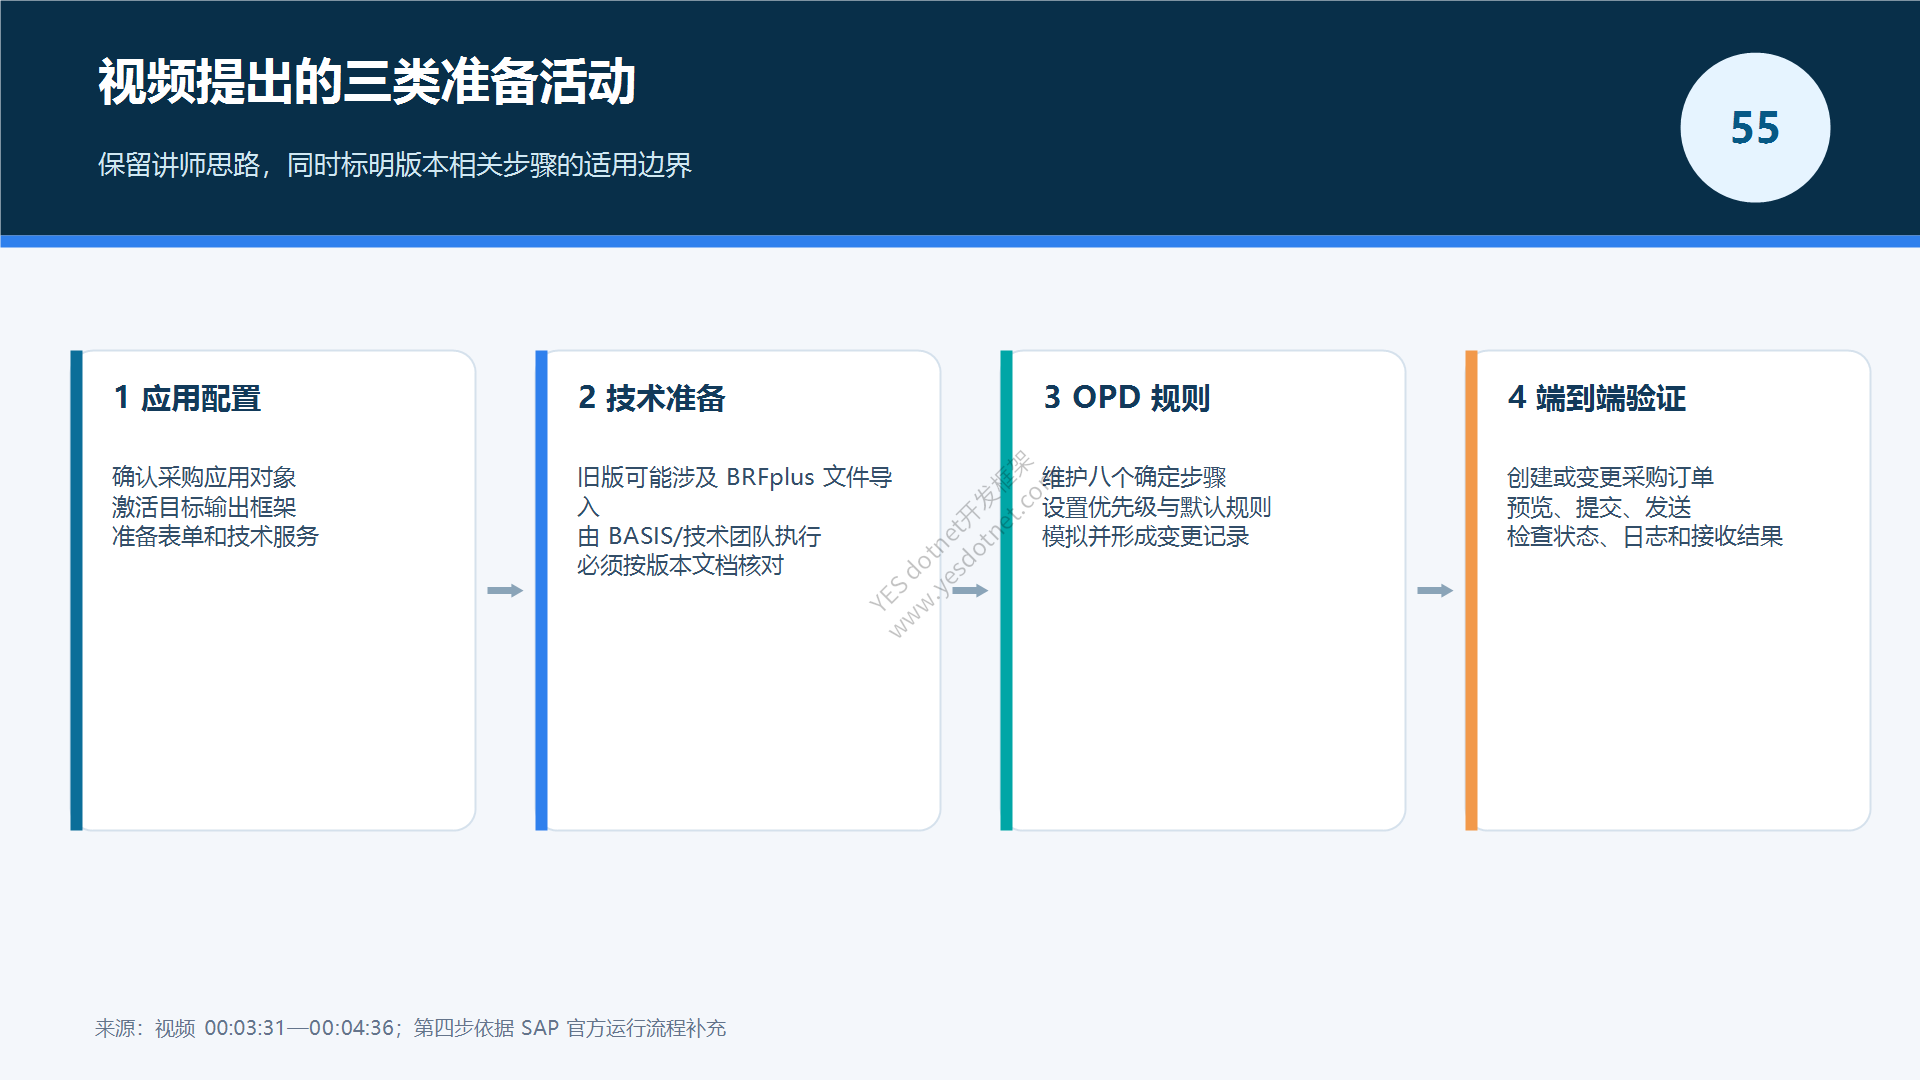Screen dimensions: 1920x1080
Task: Select heading 1 应用配置
Action: [x=187, y=398]
